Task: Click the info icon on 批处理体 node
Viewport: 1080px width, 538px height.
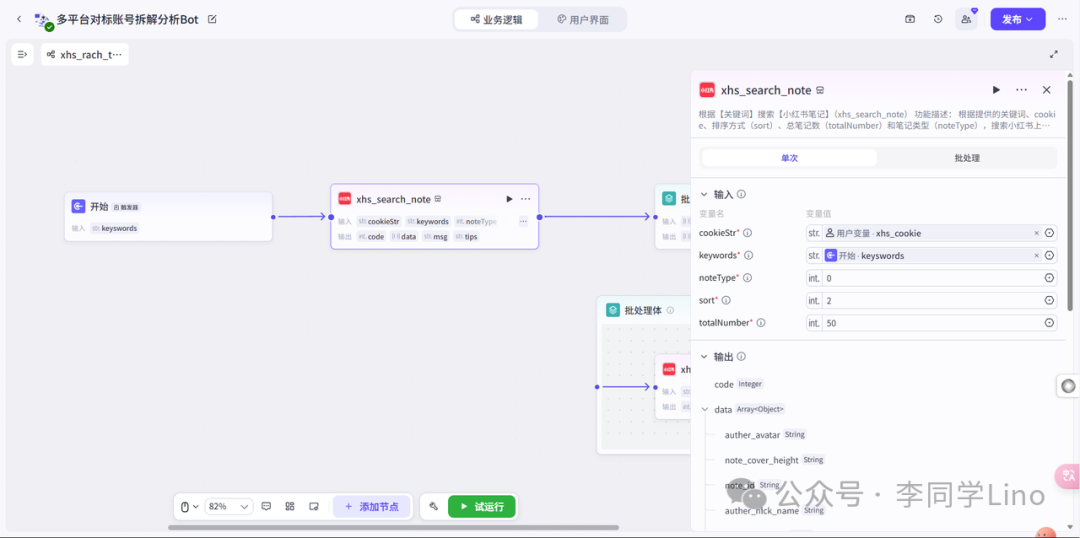Action: 670,311
